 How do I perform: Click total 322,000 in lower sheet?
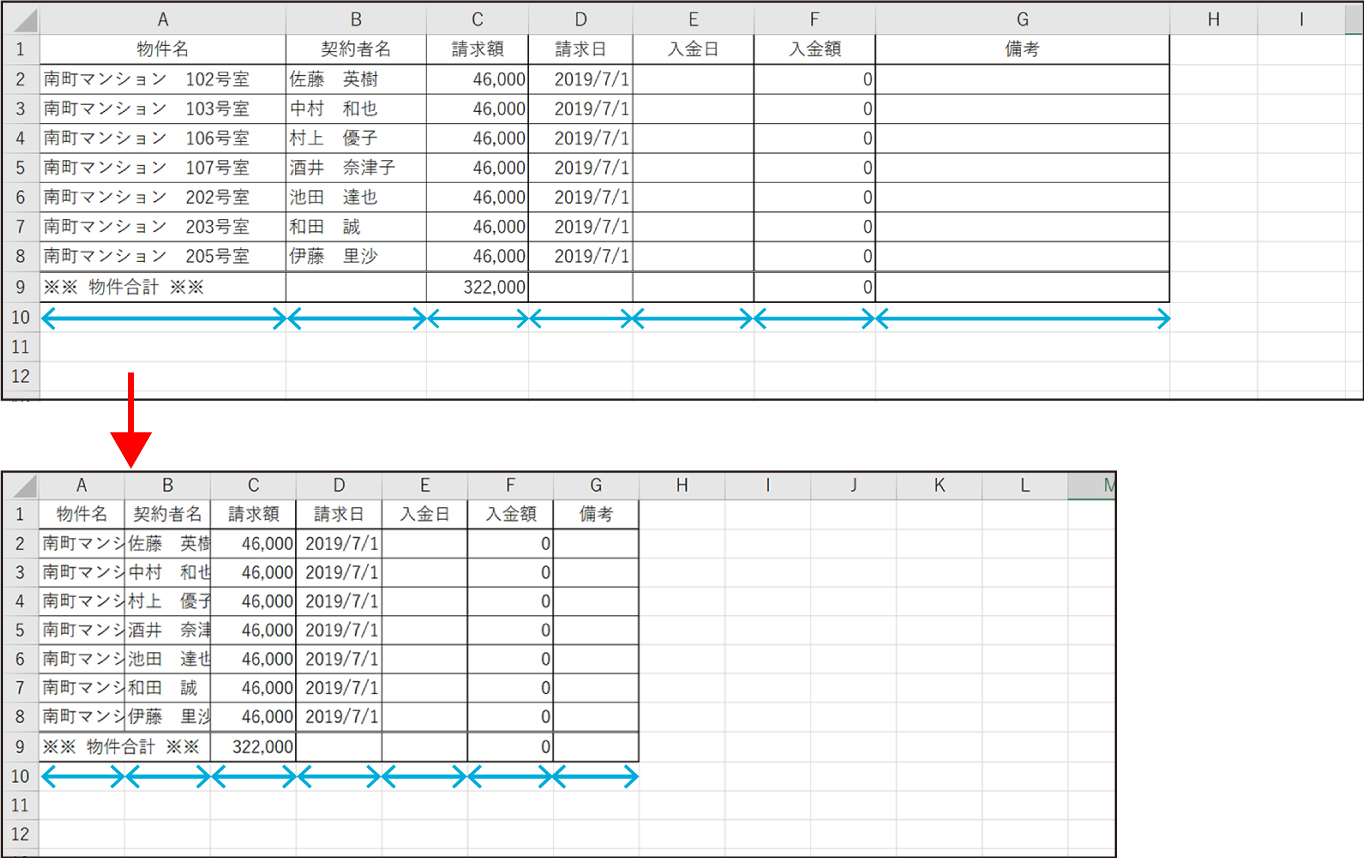click(253, 746)
